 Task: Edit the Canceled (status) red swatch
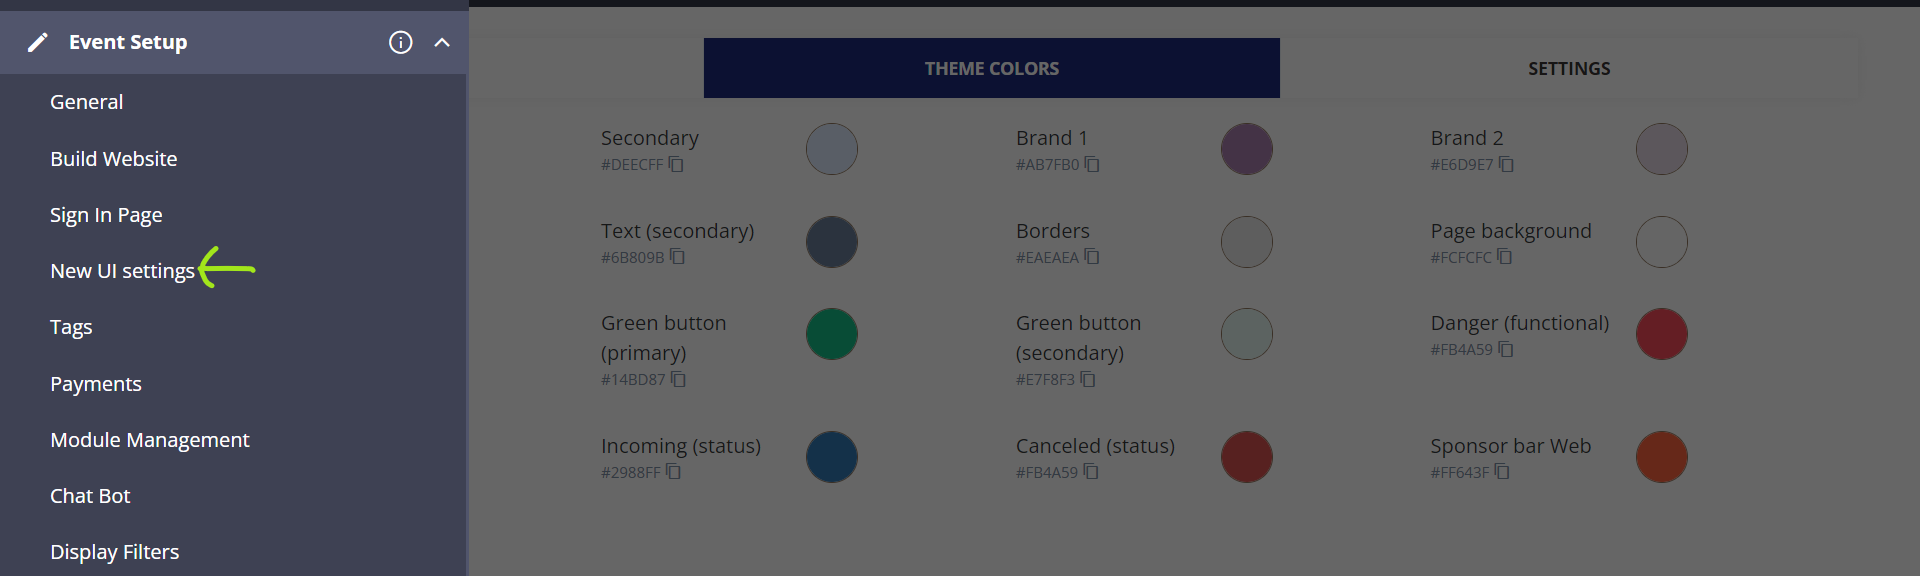coord(1246,457)
